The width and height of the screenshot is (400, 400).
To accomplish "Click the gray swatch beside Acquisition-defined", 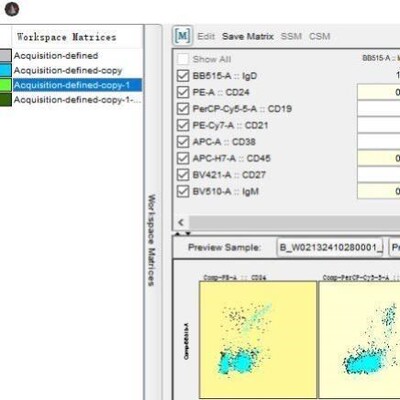I will (5, 56).
